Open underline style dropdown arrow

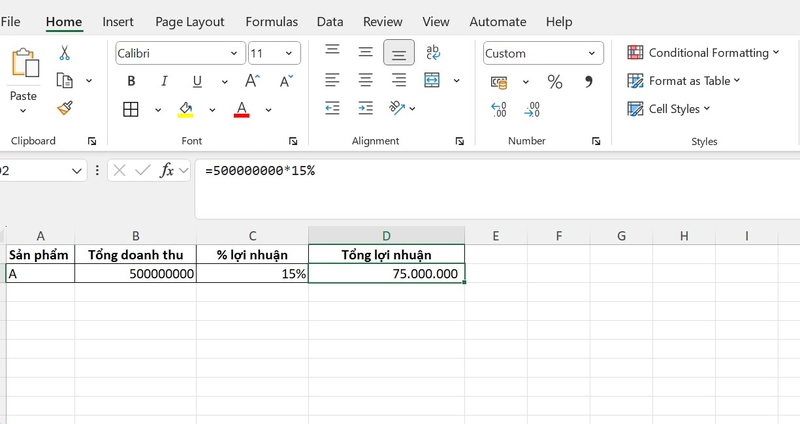pos(224,82)
